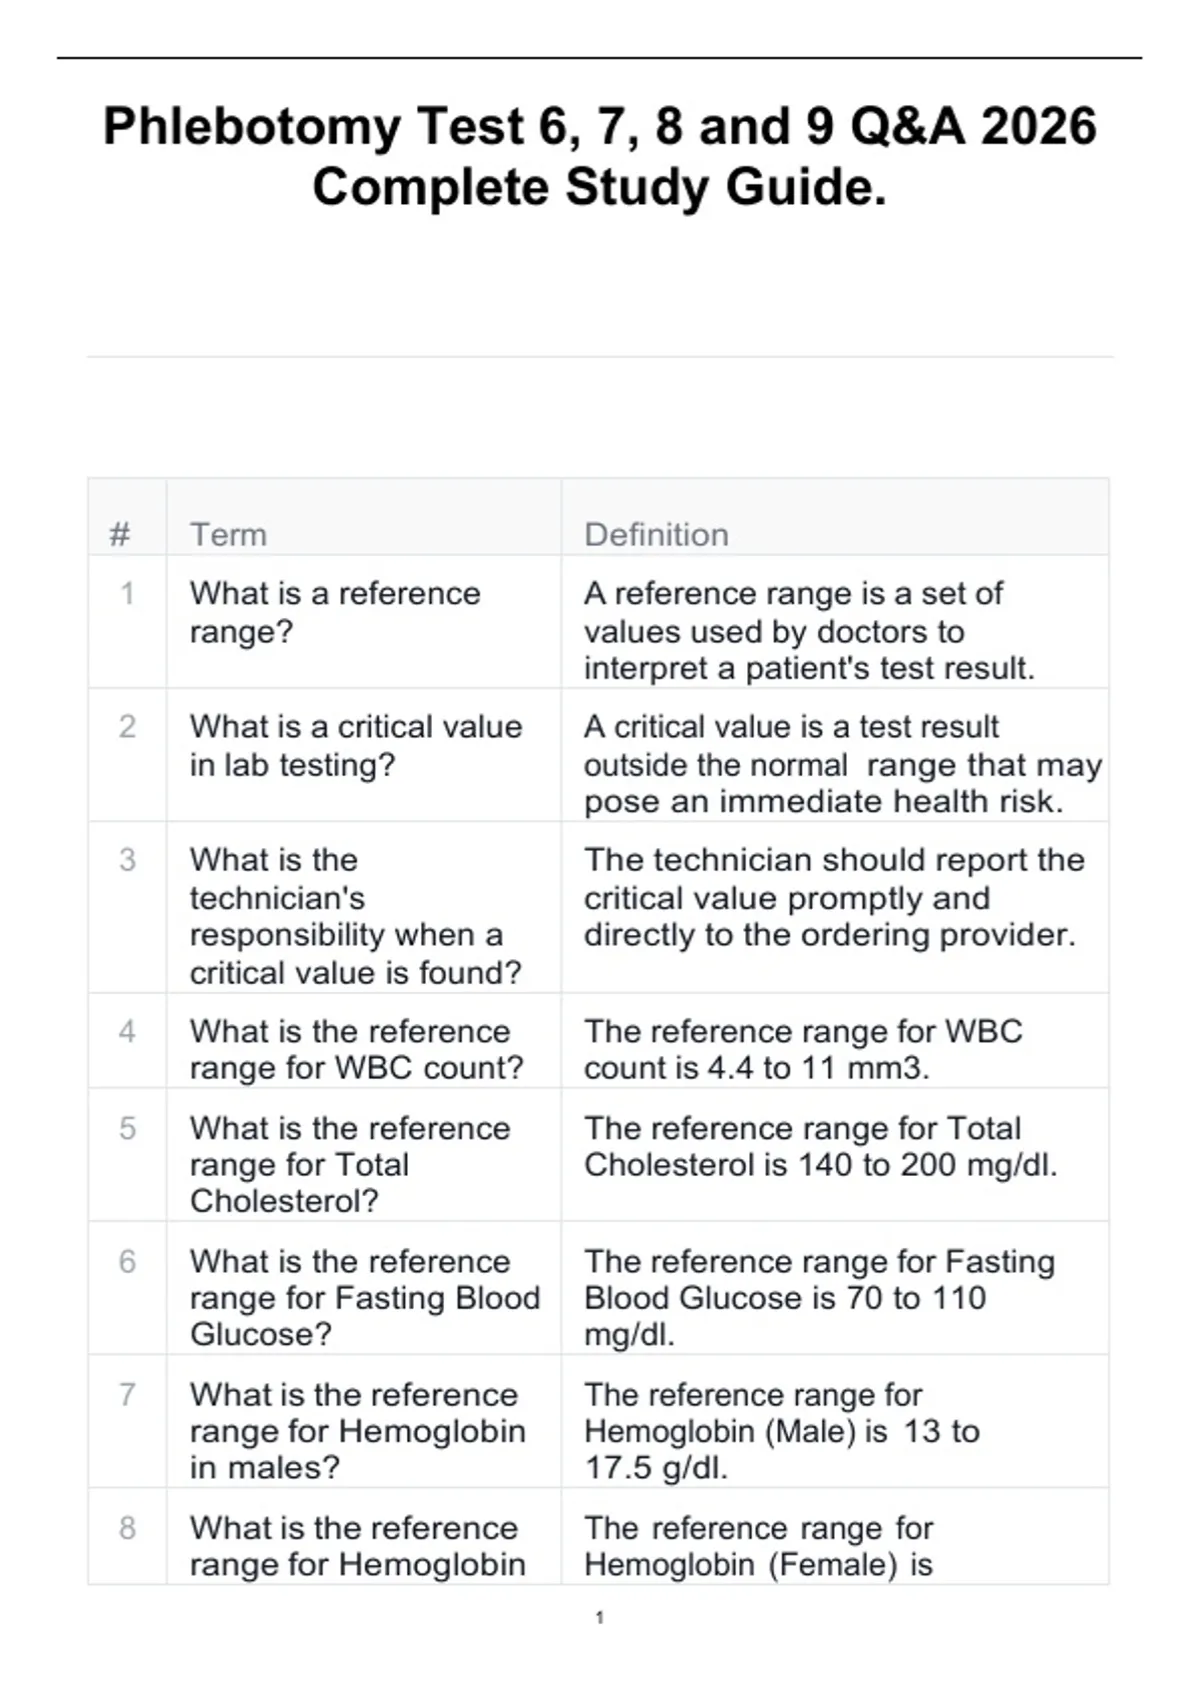
Task: Select the Fasting Blood Glucose question
Action: click(x=364, y=1297)
